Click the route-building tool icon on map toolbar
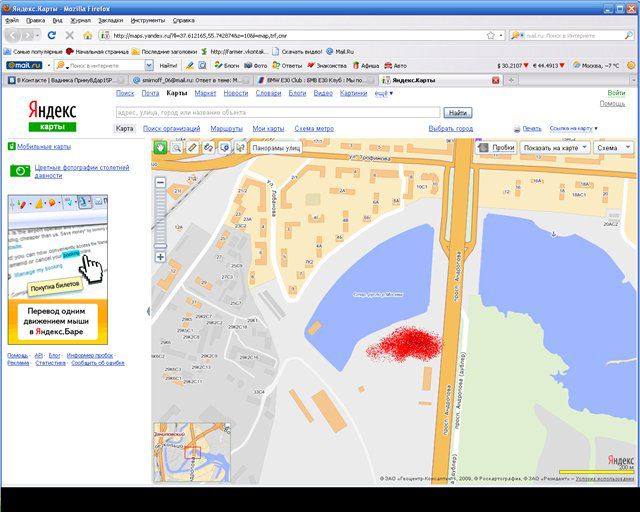The image size is (640, 512). [x=208, y=147]
